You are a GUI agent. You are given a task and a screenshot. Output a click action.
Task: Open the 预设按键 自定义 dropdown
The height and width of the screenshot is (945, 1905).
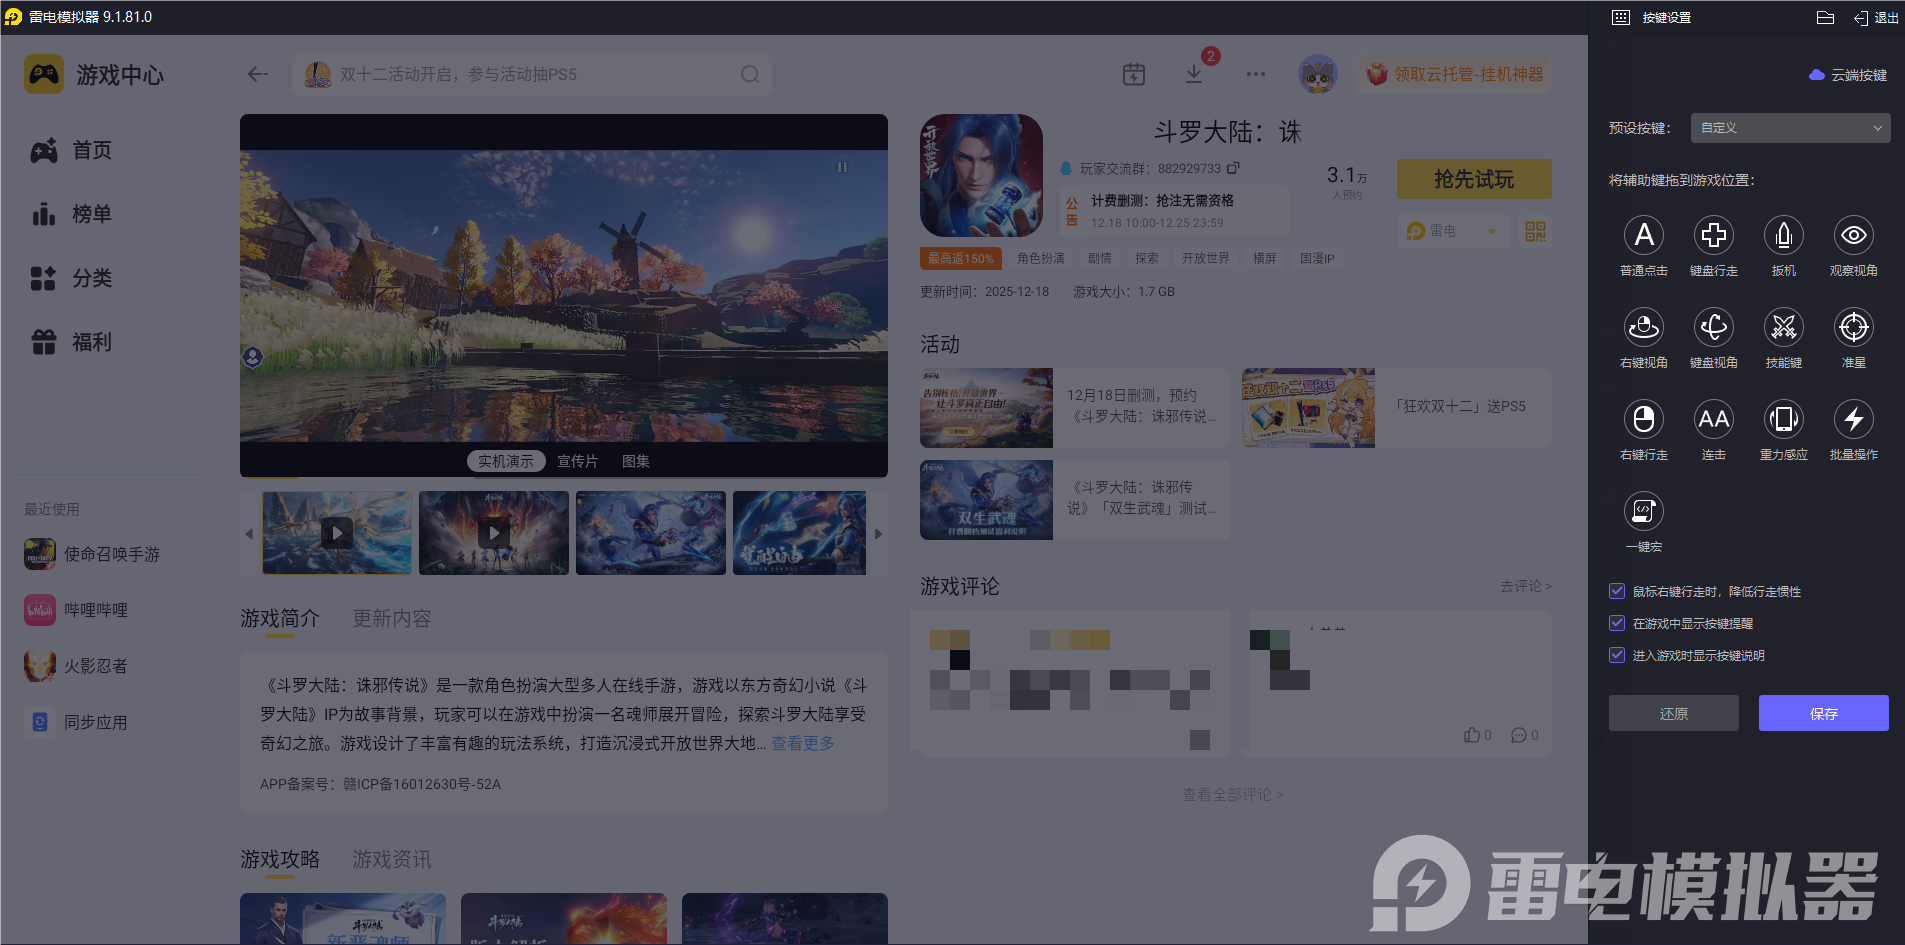[x=1790, y=128]
